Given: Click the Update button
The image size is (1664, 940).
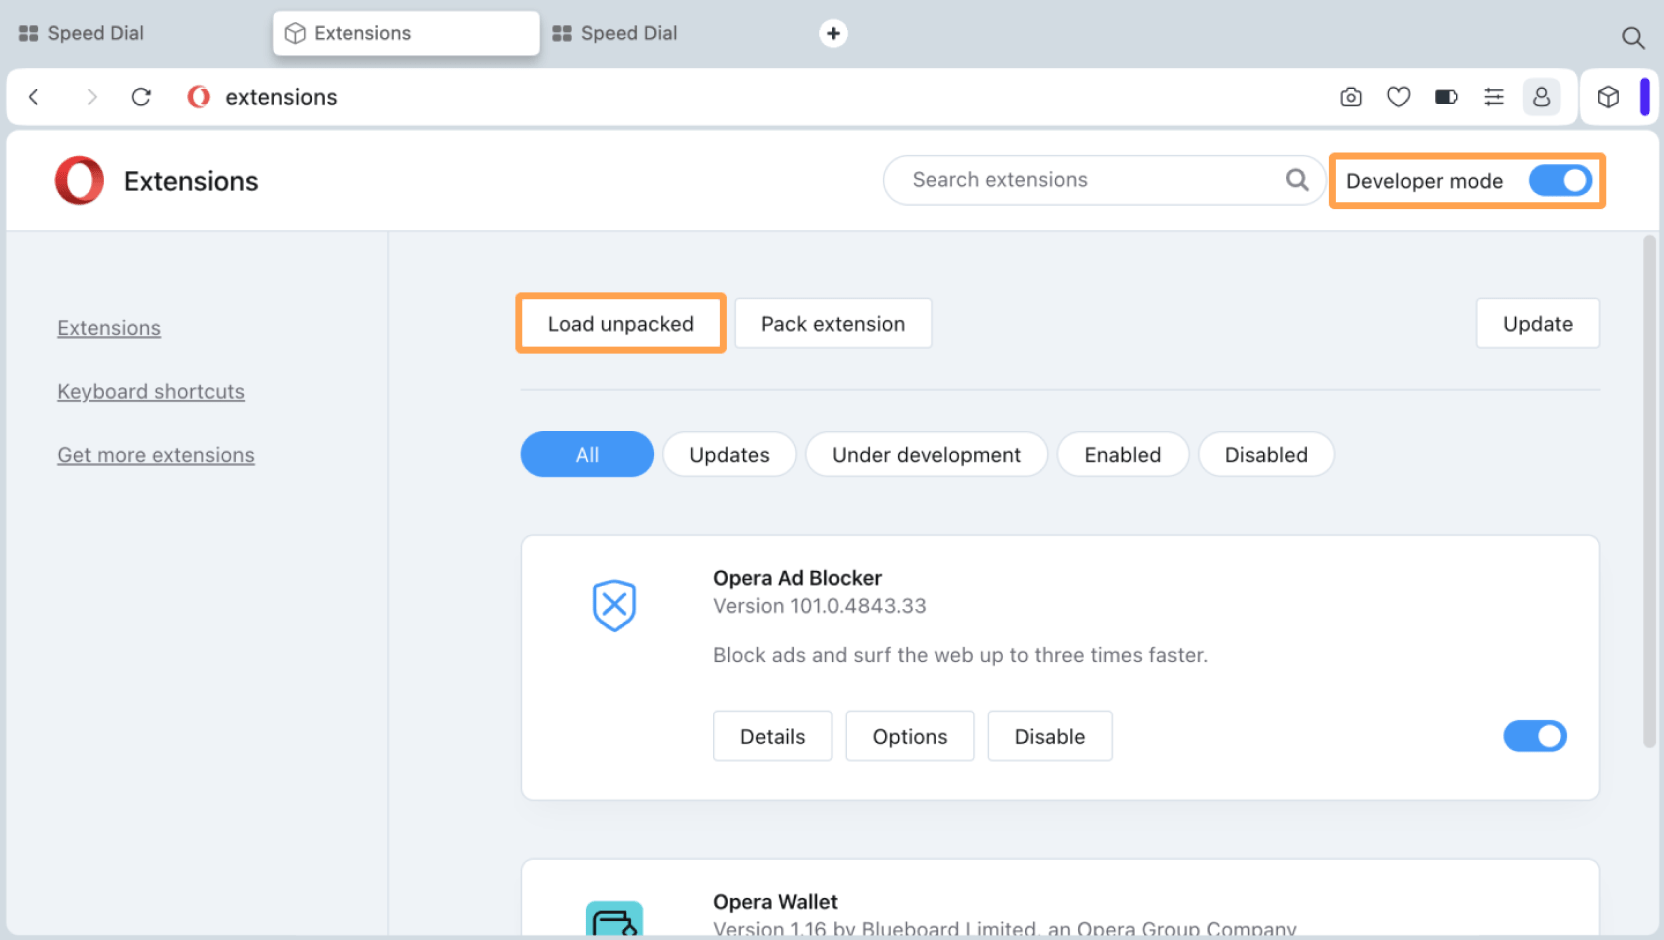Looking at the screenshot, I should [1538, 324].
